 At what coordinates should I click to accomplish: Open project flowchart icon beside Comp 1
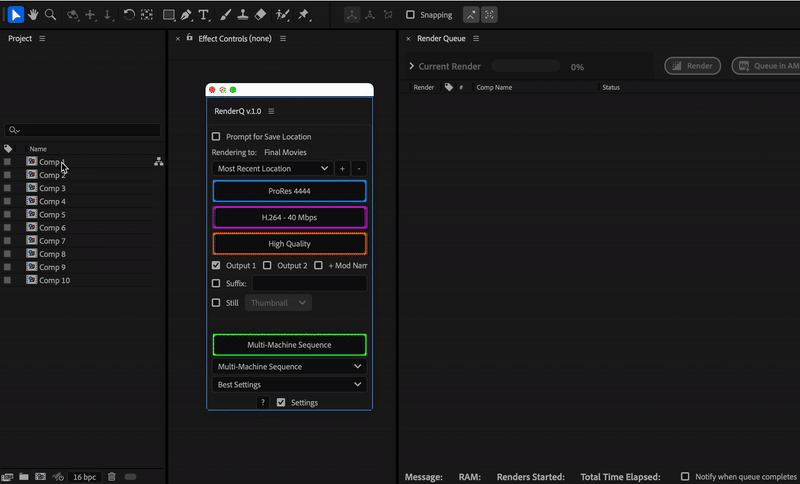[x=159, y=162]
